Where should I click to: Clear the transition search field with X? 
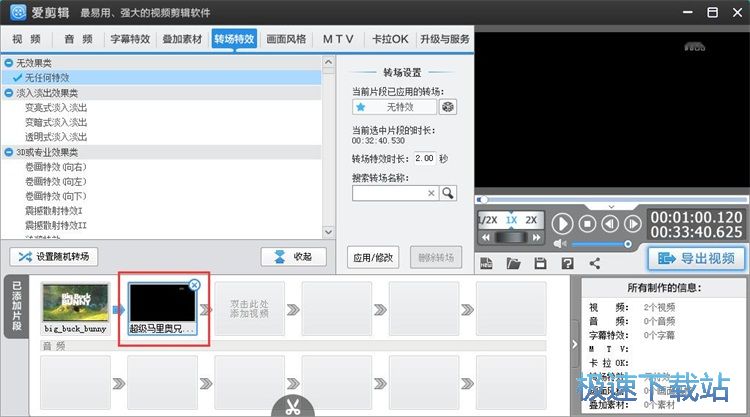(431, 193)
